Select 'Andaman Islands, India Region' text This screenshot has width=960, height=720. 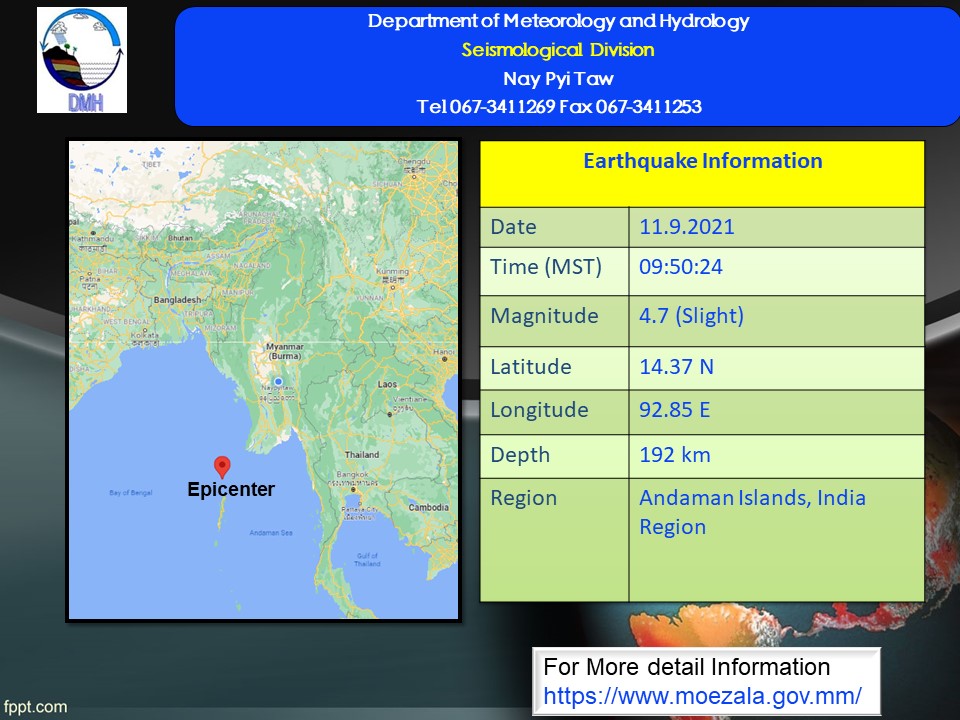[x=752, y=512]
